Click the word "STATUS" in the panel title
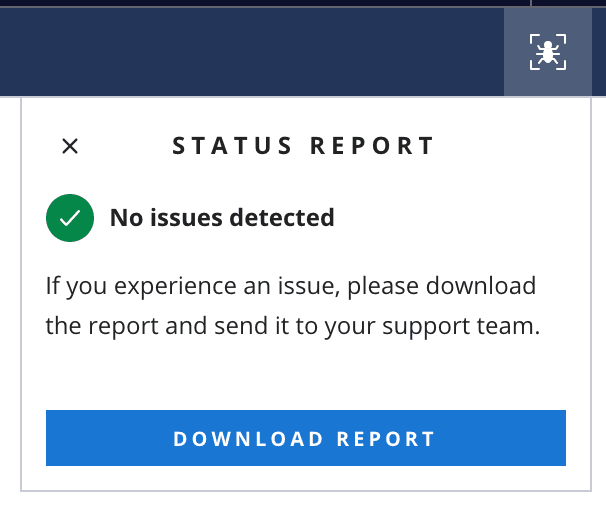The width and height of the screenshot is (606, 514). pos(234,146)
